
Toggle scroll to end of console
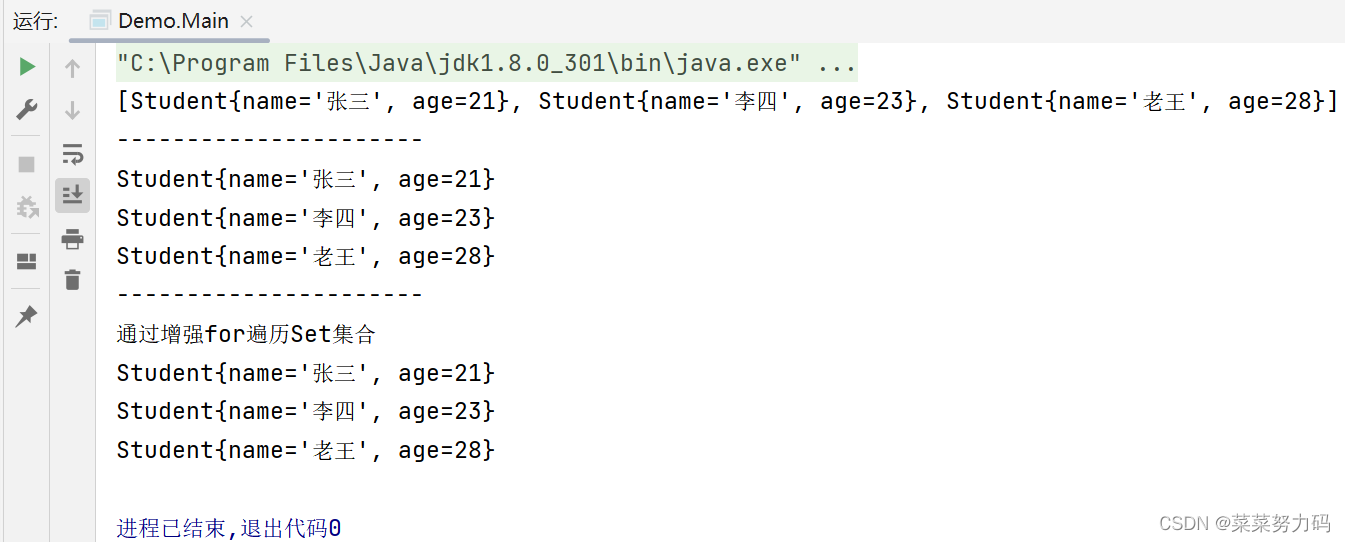tap(72, 195)
